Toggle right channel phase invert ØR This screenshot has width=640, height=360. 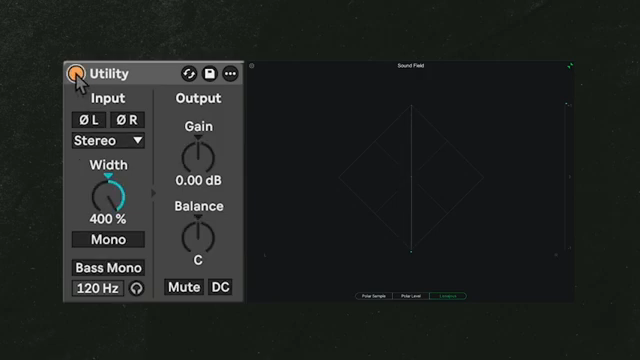point(127,120)
